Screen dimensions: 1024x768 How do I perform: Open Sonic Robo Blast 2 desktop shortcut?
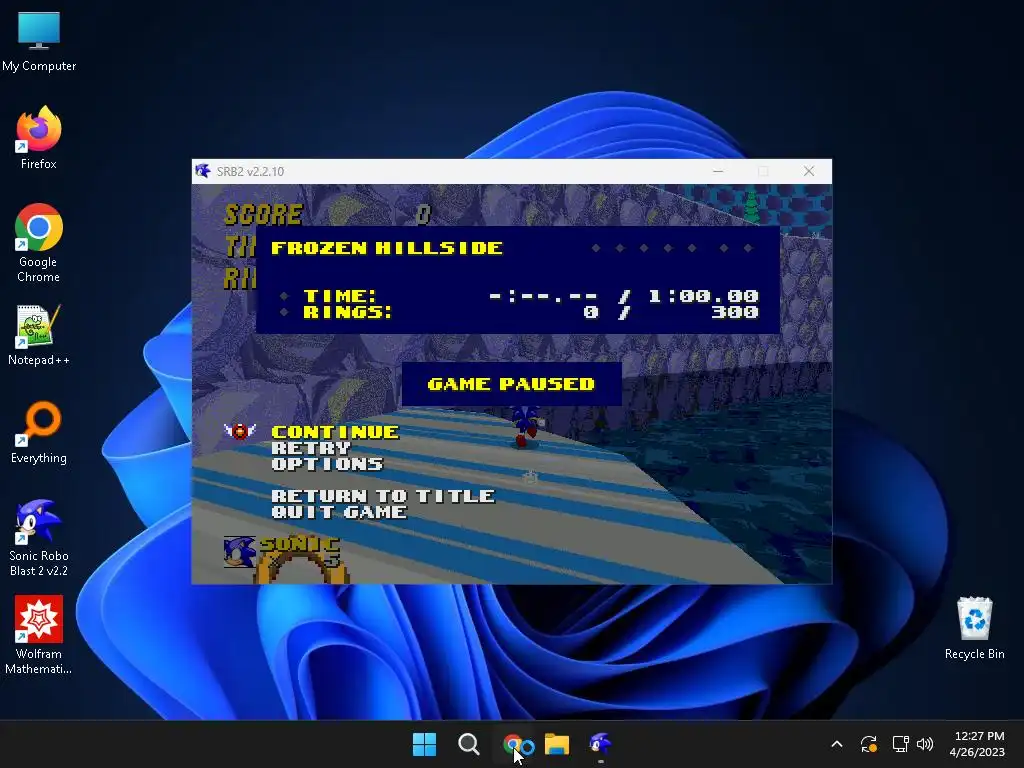(x=39, y=537)
